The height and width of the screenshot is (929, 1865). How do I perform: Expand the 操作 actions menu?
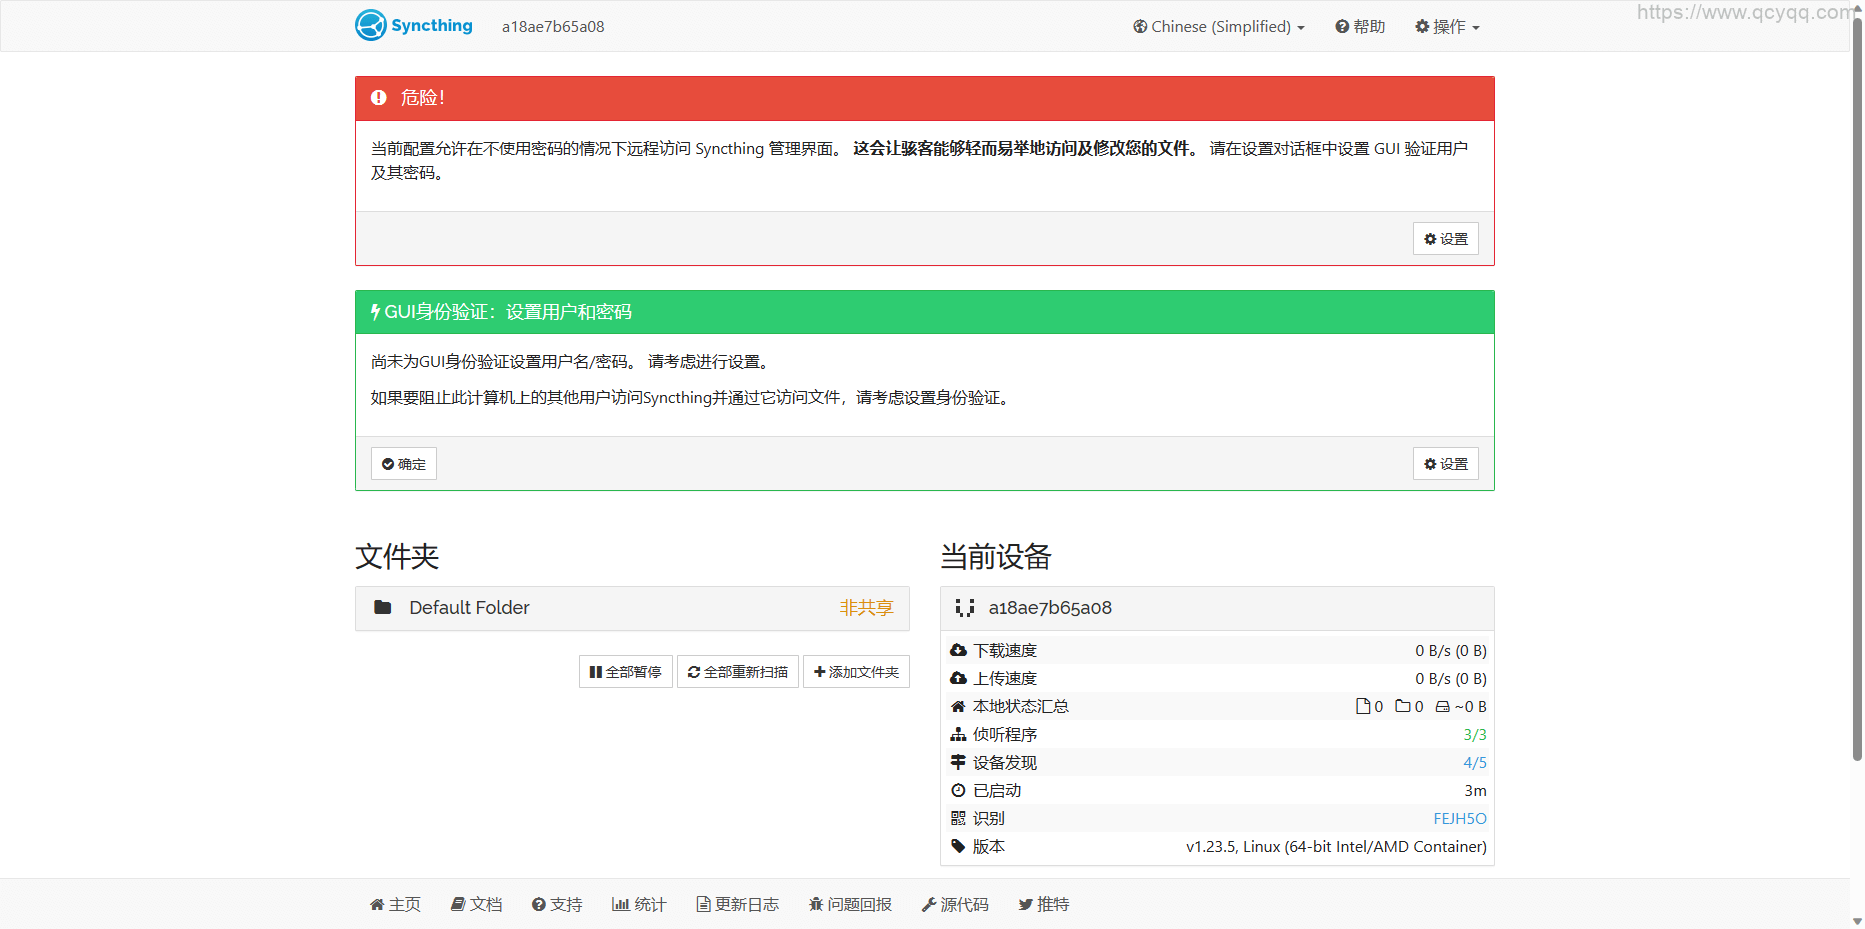(x=1447, y=27)
